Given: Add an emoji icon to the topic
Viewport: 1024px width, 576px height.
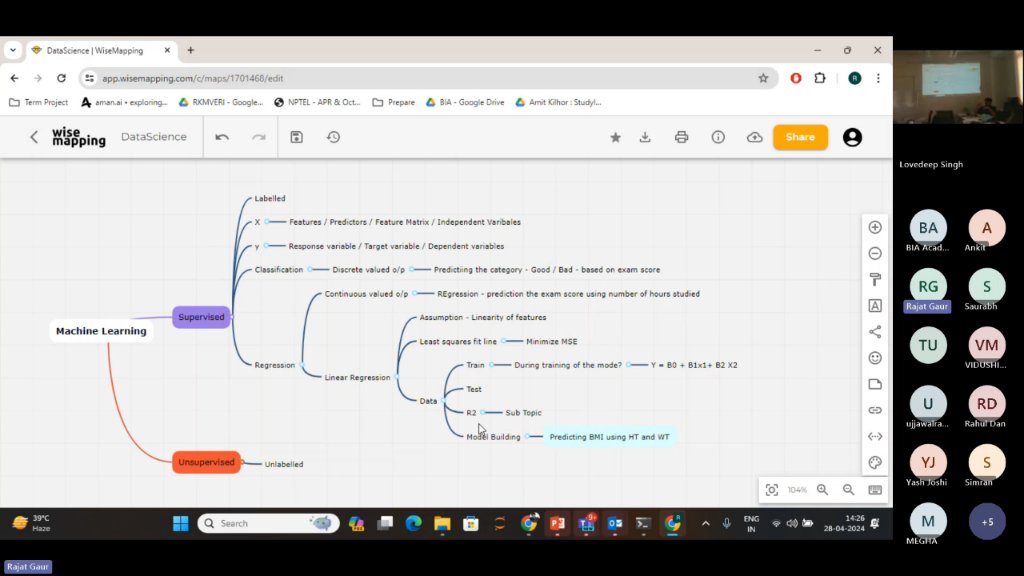Looking at the screenshot, I should click(x=875, y=358).
